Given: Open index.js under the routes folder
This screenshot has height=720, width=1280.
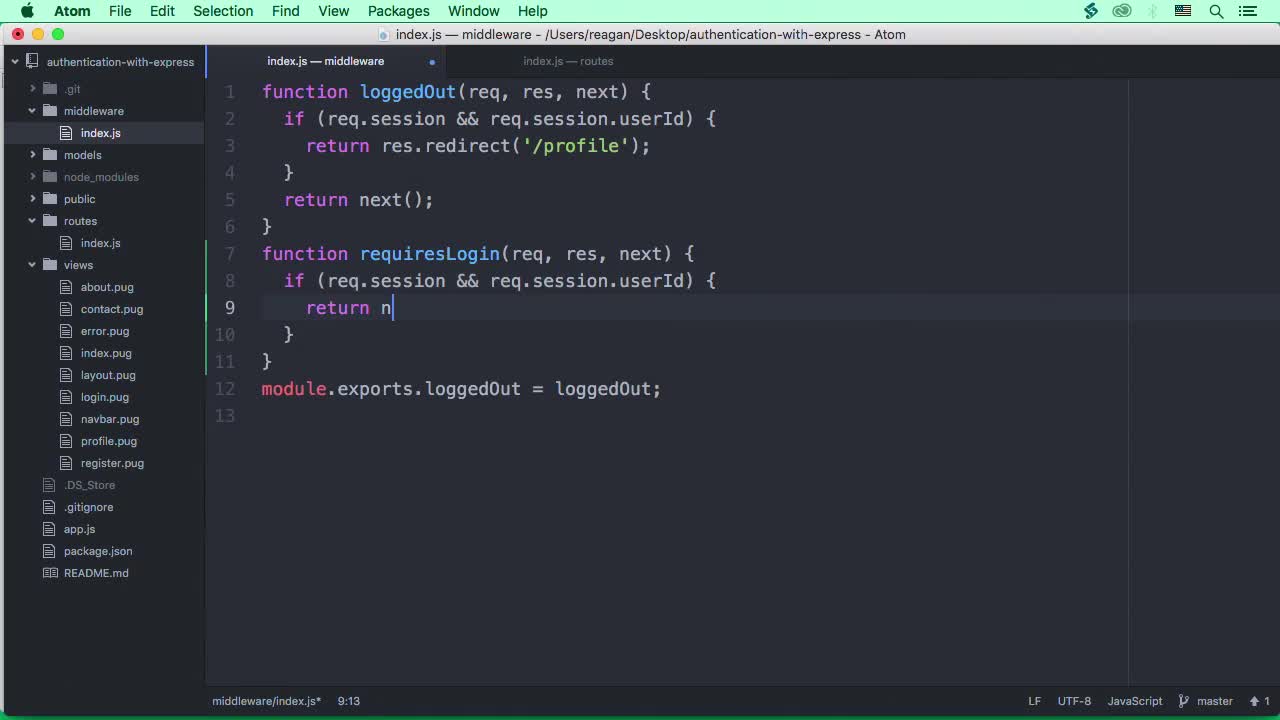Looking at the screenshot, I should (x=101, y=243).
